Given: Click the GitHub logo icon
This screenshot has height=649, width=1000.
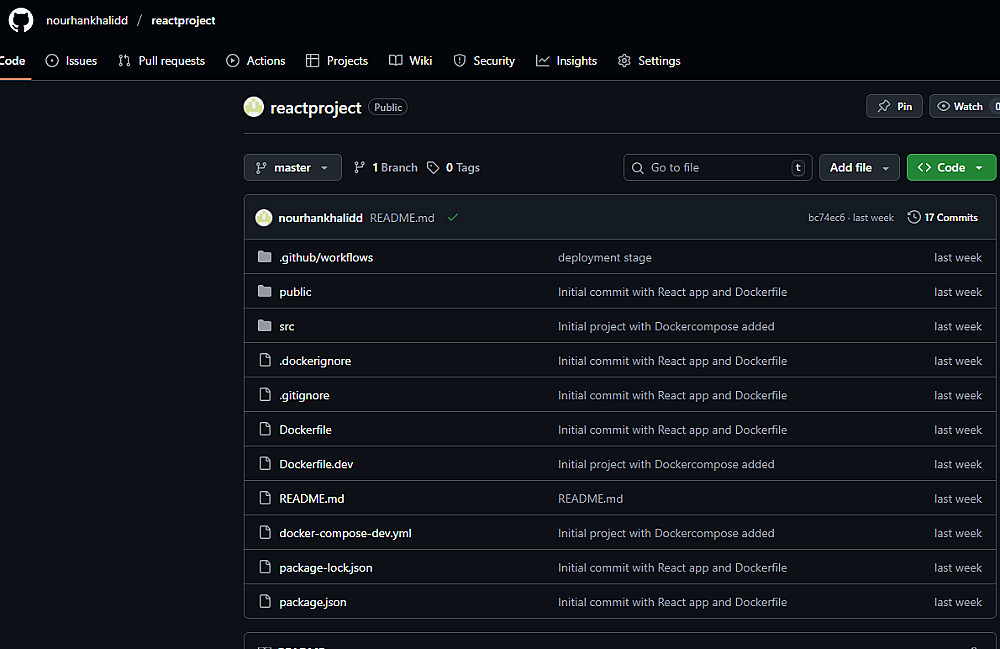Looking at the screenshot, I should click(21, 20).
